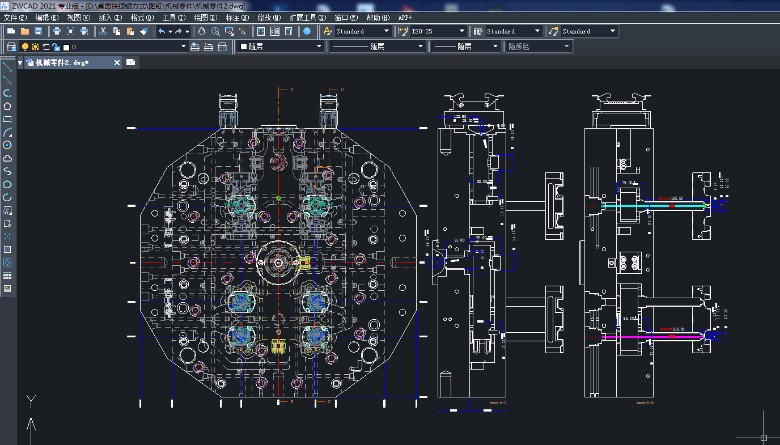Open the 文件 (File) menu
Viewport: 780px width, 445px height.
15,17
